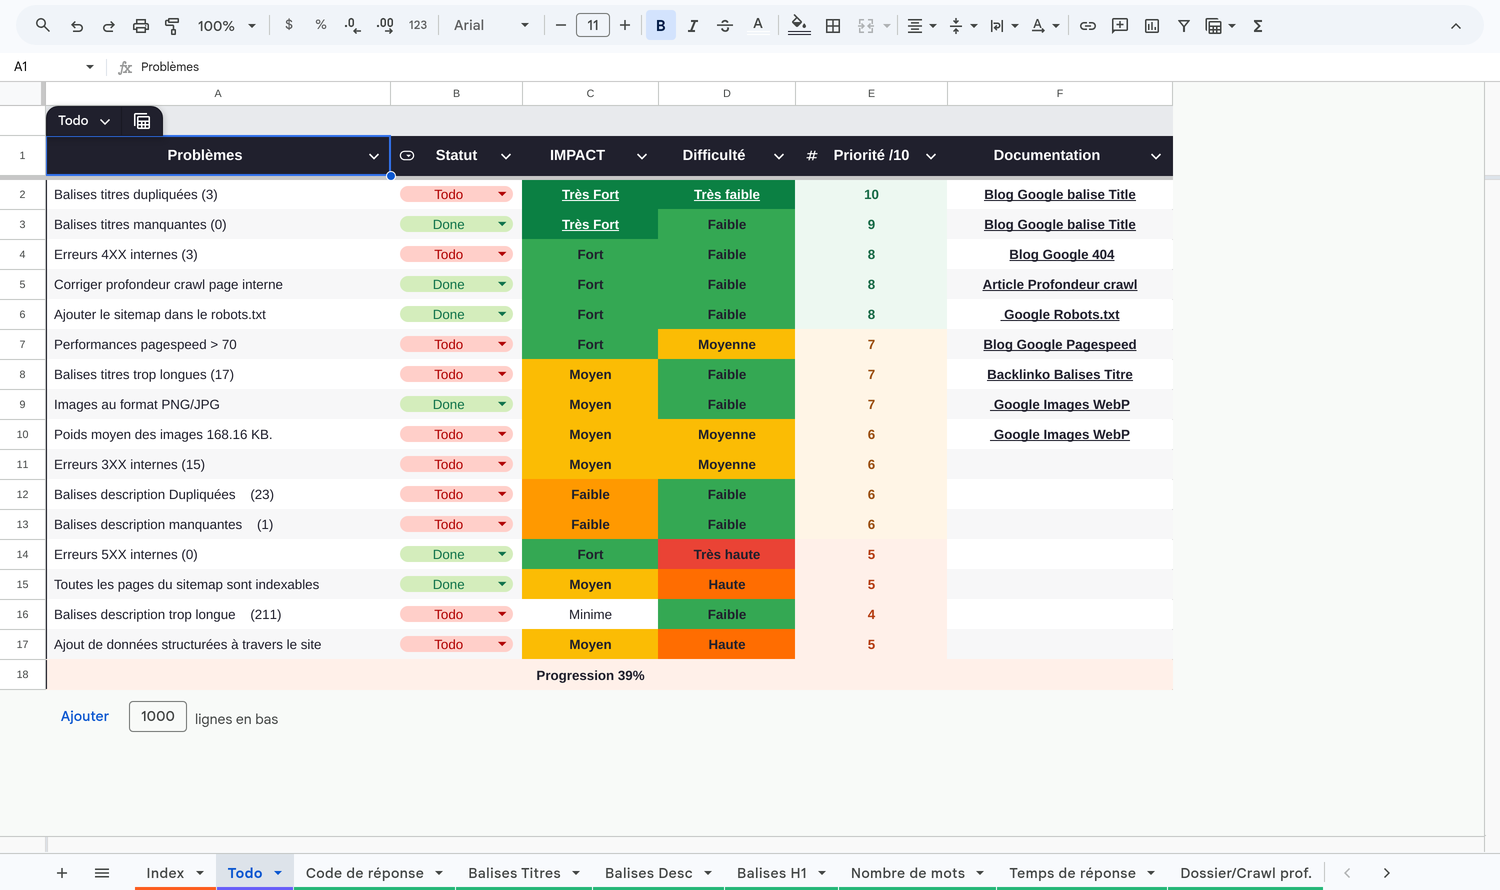Open Backlinko Balises Titre link
The image size is (1500, 890).
click(x=1060, y=374)
